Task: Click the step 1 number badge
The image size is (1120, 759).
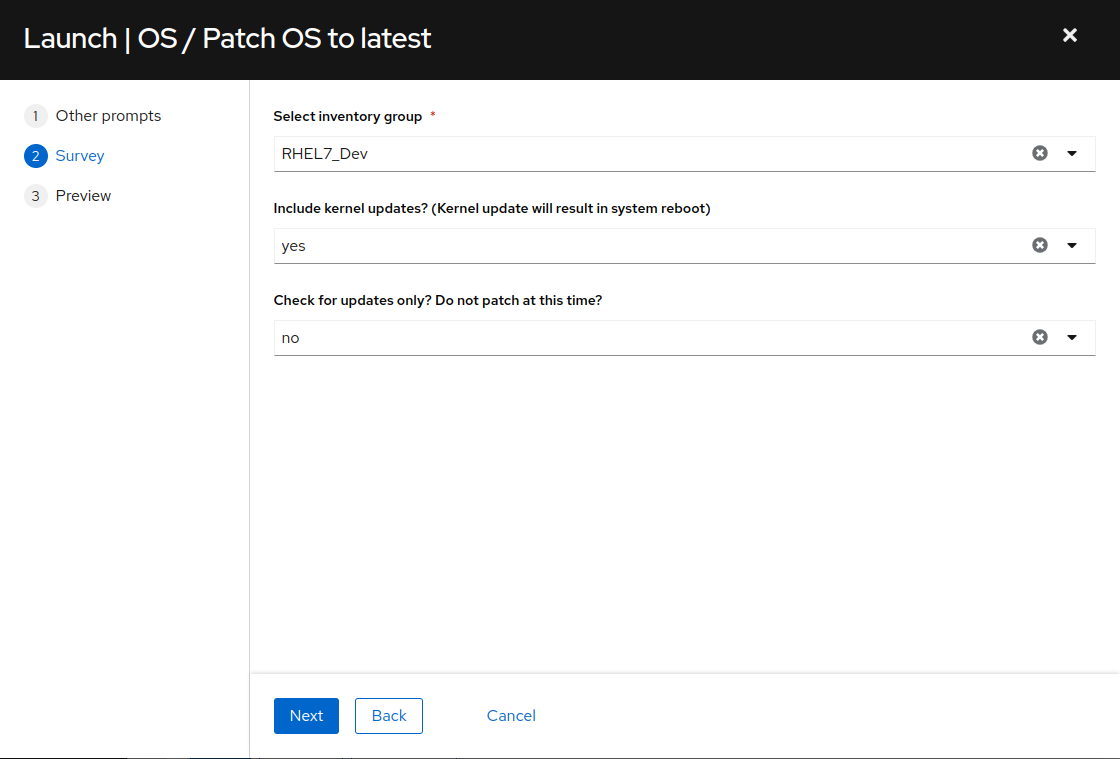Action: [36, 116]
